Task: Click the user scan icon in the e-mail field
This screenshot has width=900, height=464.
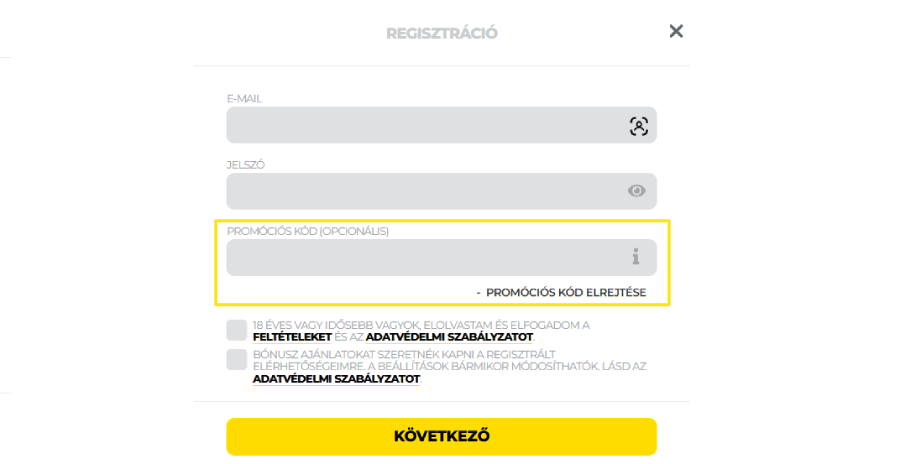Action: click(x=638, y=126)
